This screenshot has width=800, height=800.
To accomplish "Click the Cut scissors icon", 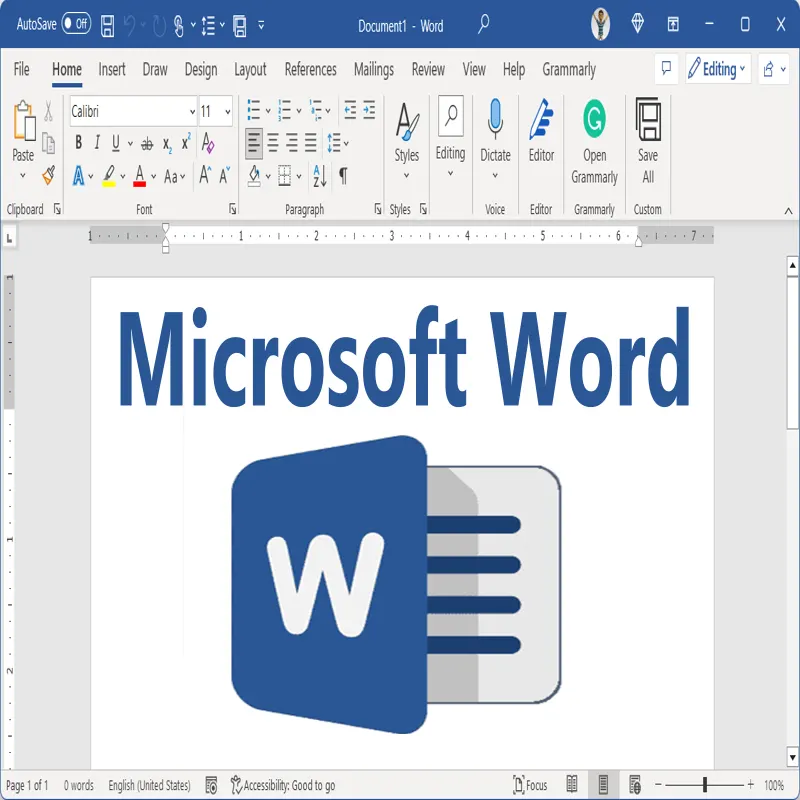I will click(x=48, y=111).
